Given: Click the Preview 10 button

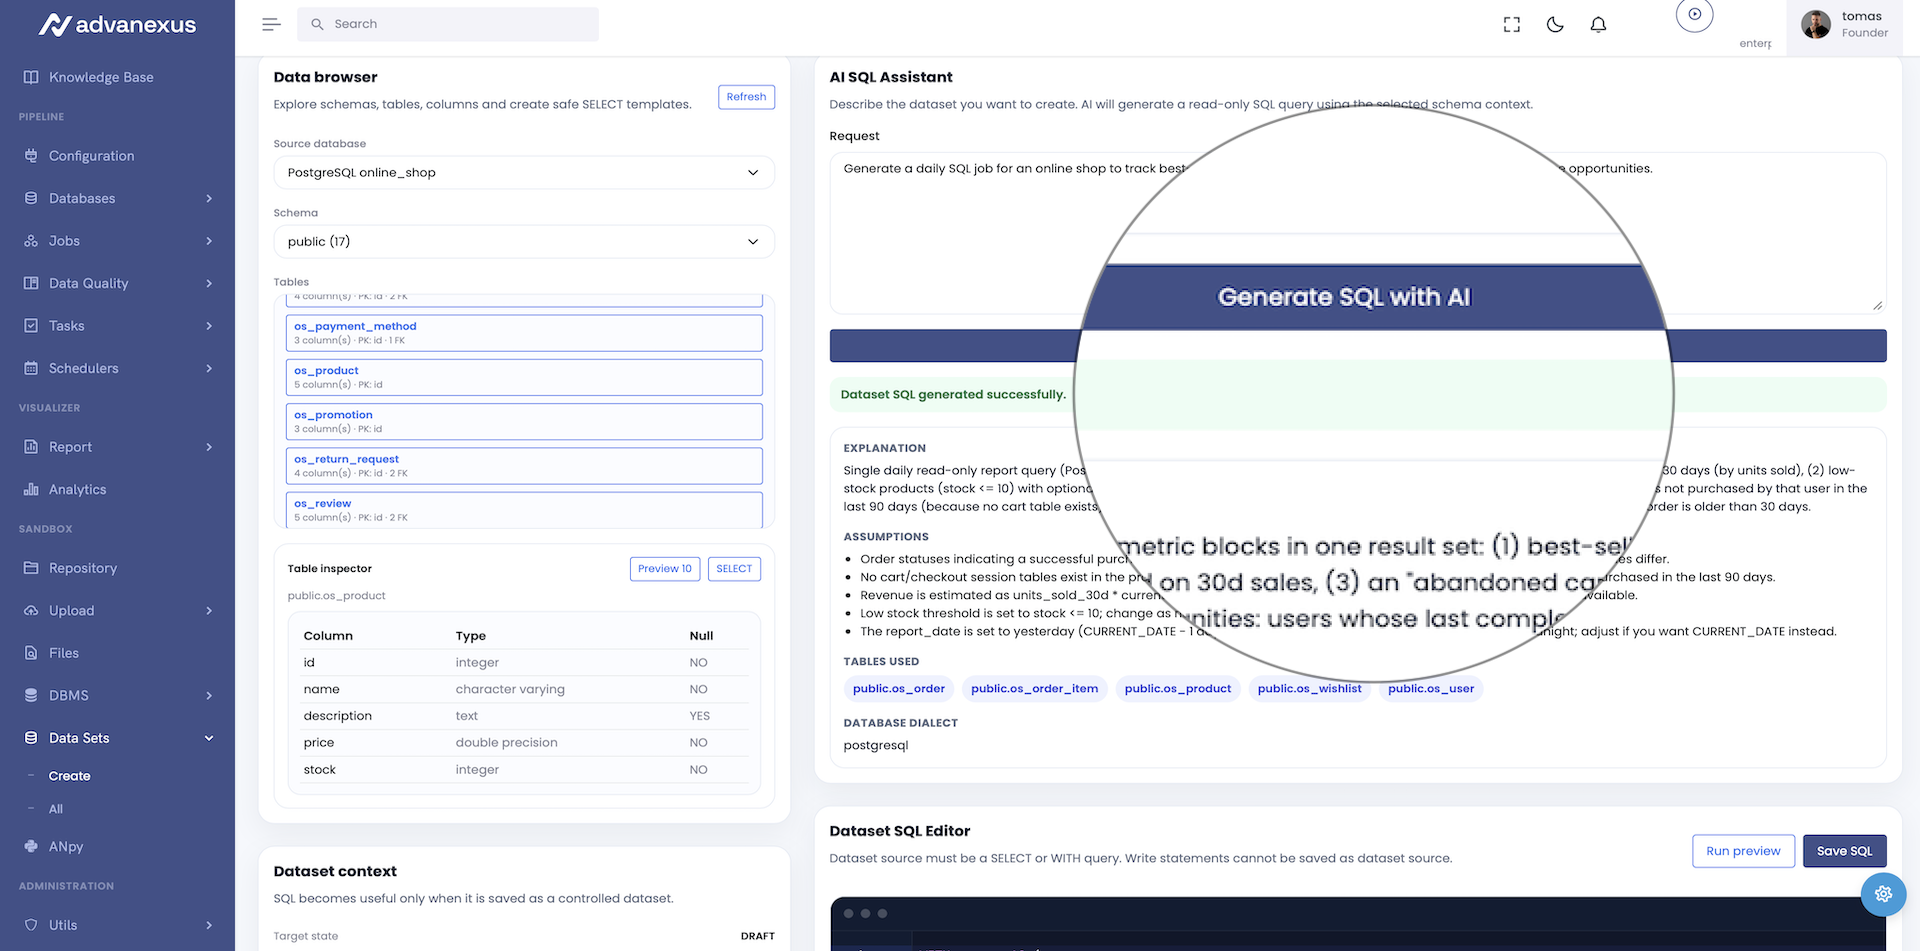Looking at the screenshot, I should coord(665,569).
